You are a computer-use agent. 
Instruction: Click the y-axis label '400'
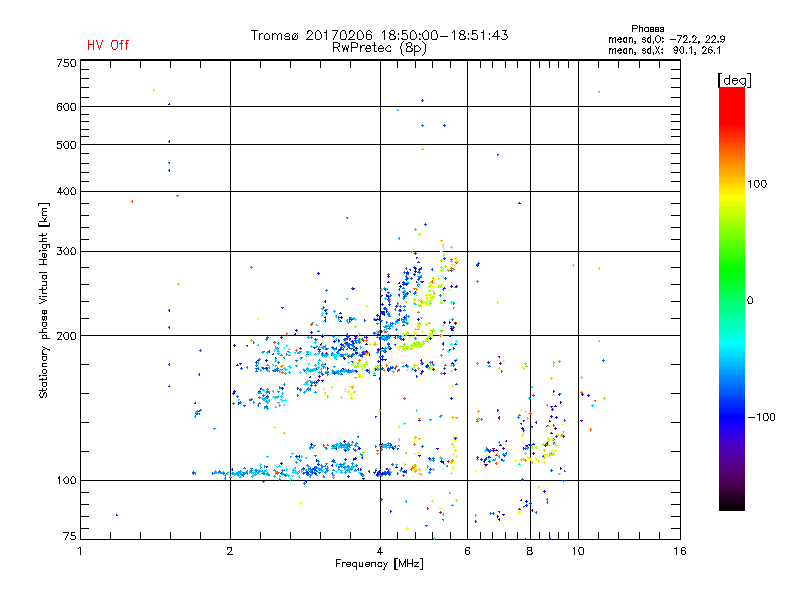pyautogui.click(x=66, y=191)
